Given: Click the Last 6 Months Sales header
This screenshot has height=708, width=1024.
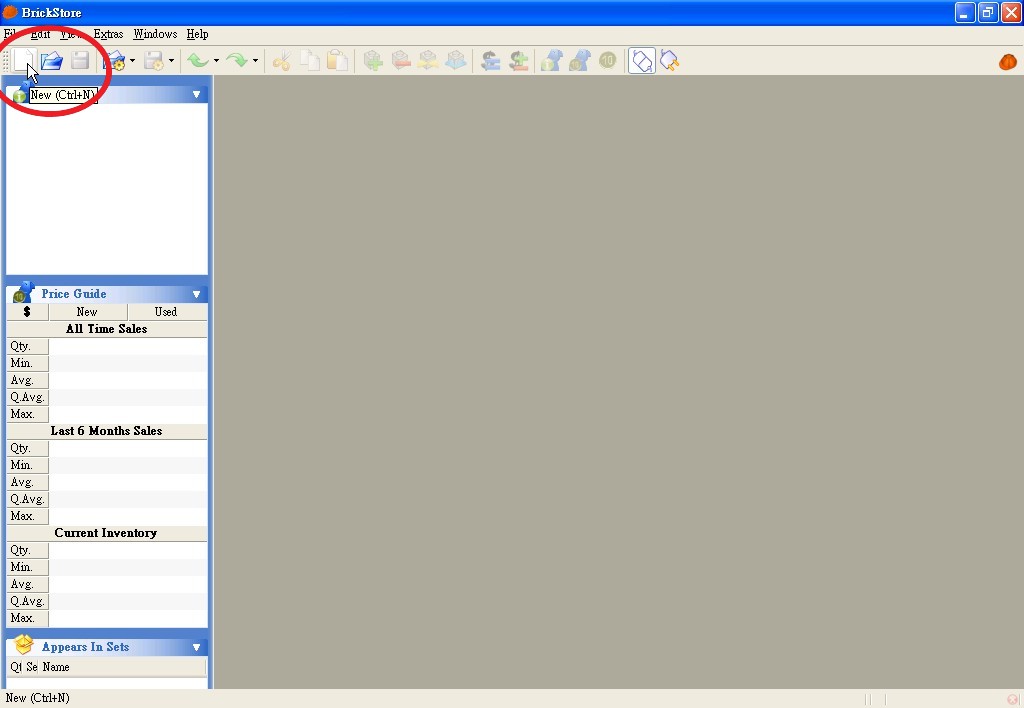Looking at the screenshot, I should (x=106, y=430).
